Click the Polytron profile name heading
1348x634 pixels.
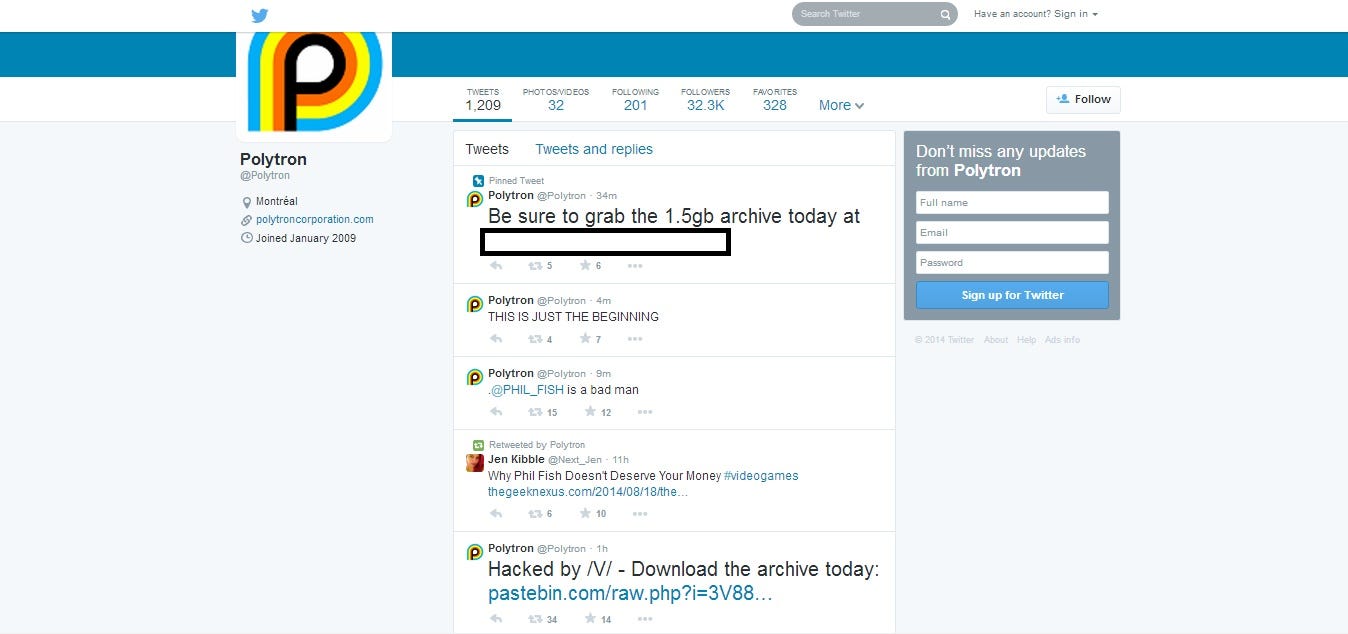click(x=273, y=159)
